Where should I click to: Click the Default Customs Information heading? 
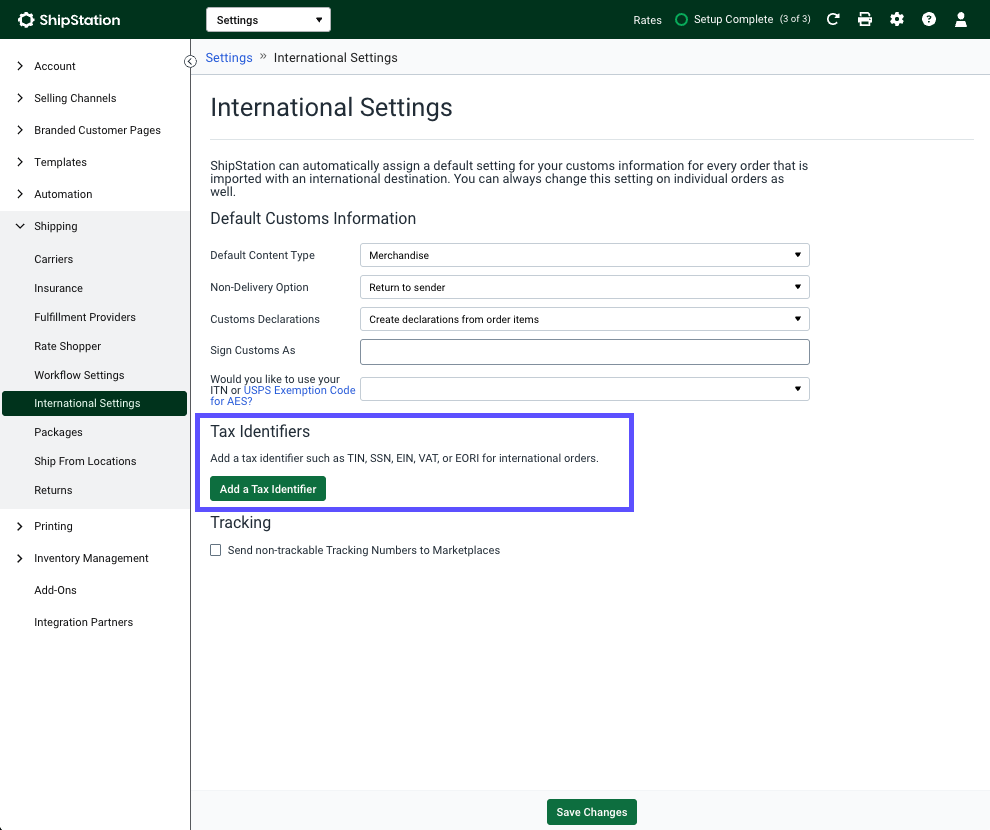(313, 219)
